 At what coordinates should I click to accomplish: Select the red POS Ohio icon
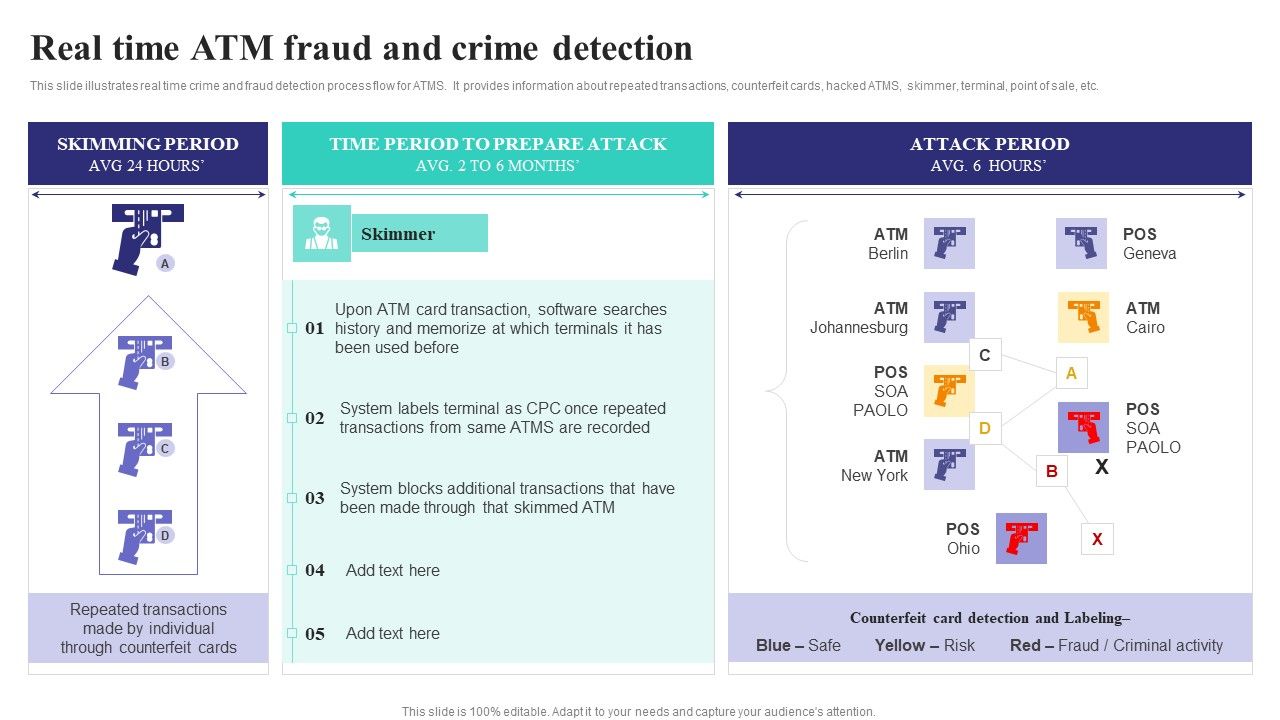(1021, 538)
